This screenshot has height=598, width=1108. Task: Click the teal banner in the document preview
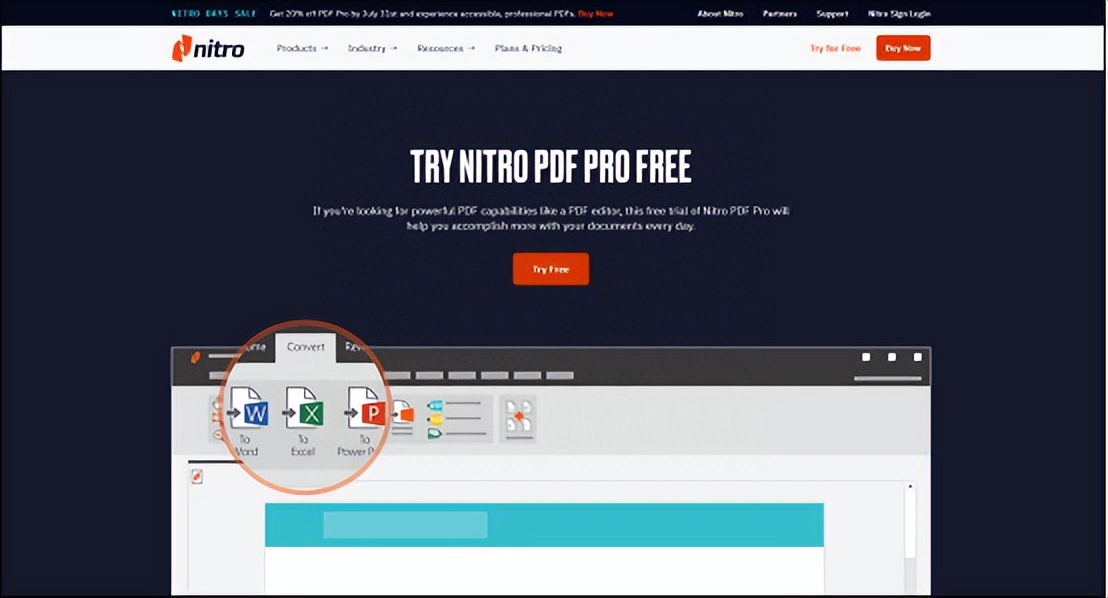click(x=544, y=524)
